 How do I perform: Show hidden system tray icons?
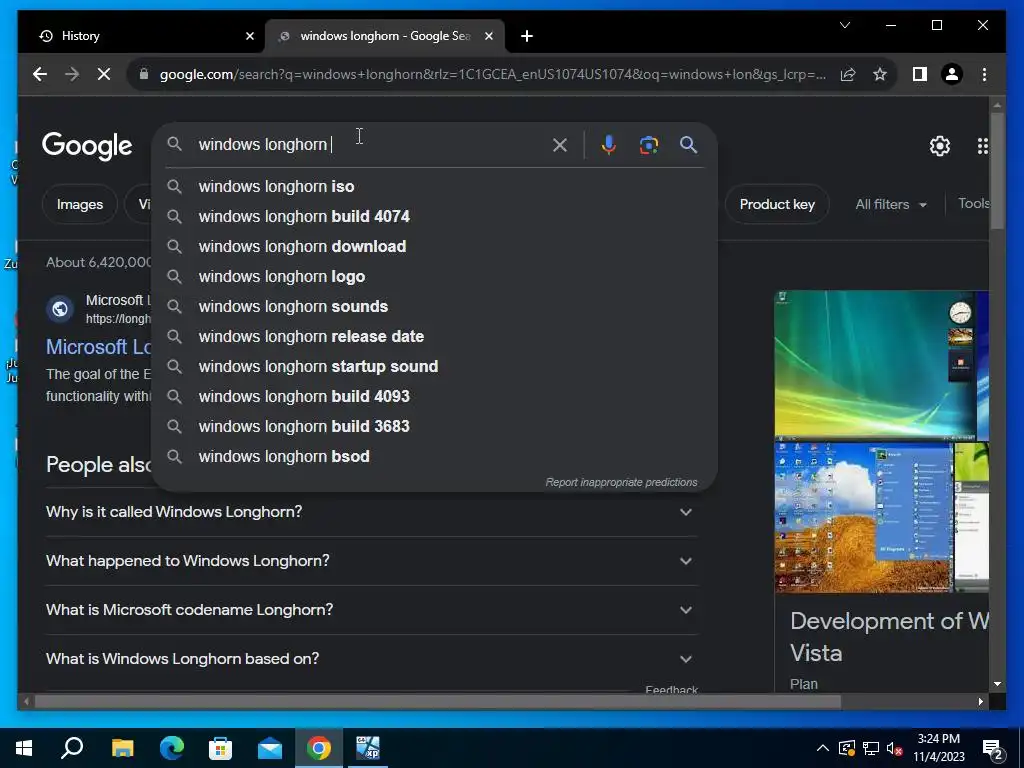tap(823, 748)
